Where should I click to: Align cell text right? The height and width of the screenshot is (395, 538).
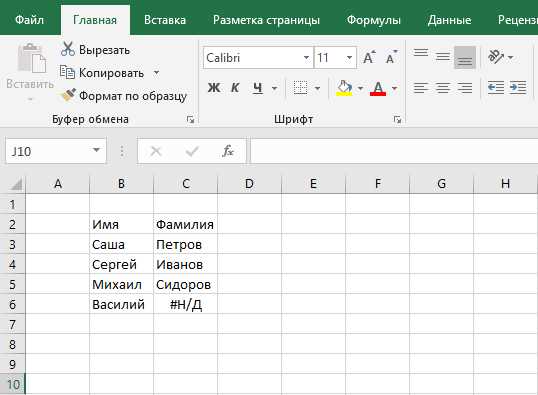[x=465, y=88]
